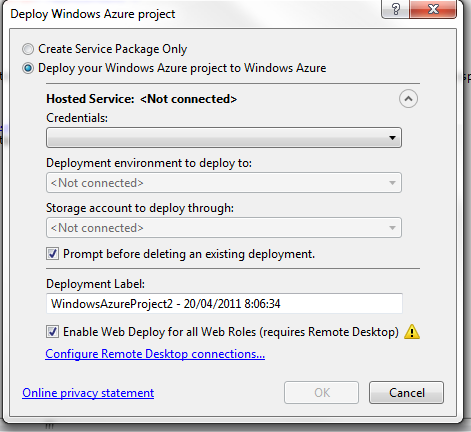Click the Hosted Service: <Not connected> heading
Viewport: 471px width, 432px height.
(x=141, y=99)
